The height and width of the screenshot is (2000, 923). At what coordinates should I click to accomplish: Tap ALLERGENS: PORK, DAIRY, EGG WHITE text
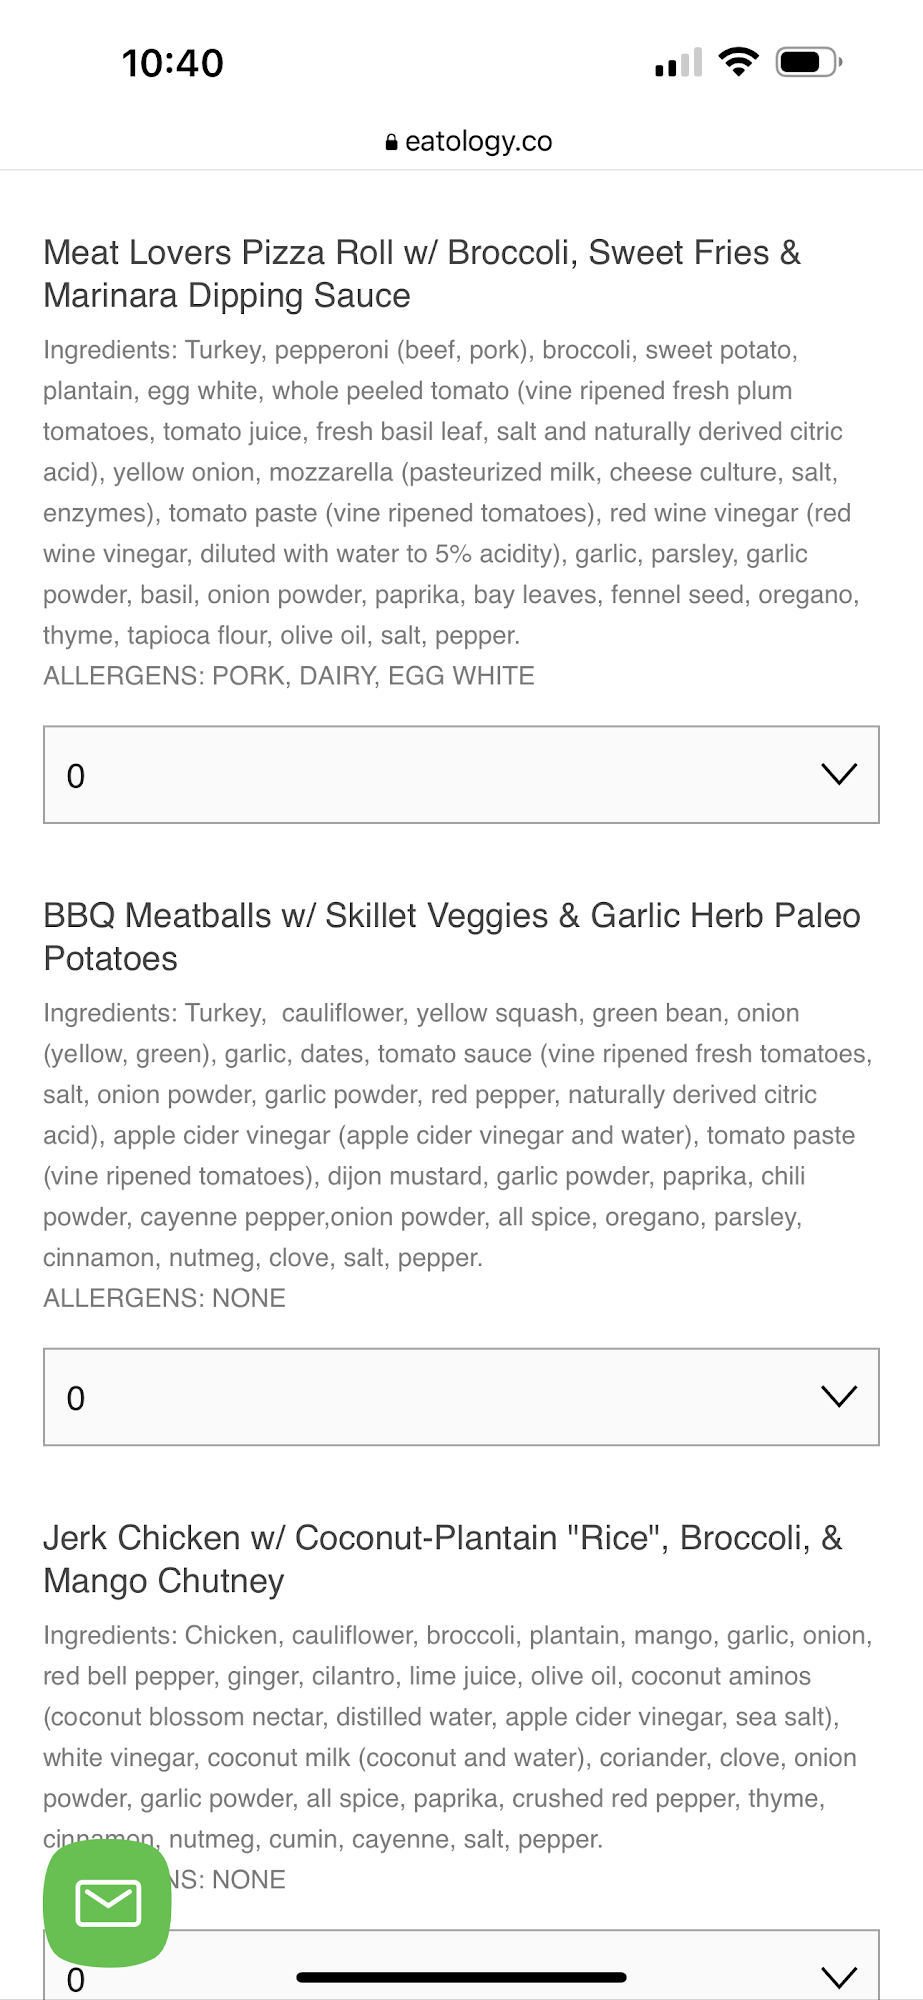click(x=288, y=676)
